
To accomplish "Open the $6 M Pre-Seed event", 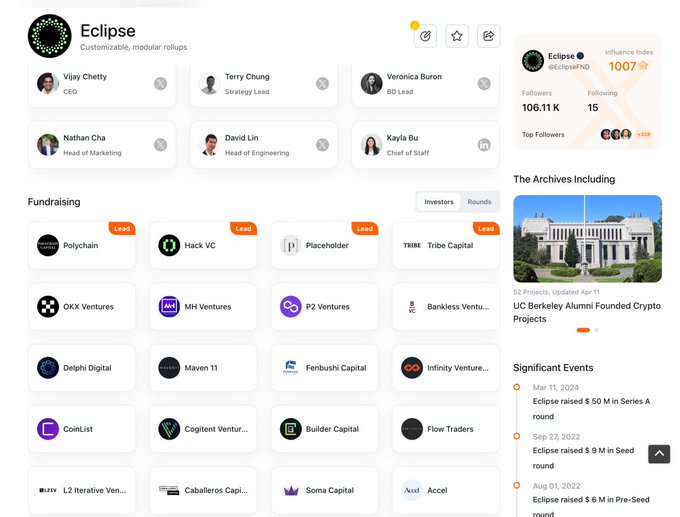I will (x=591, y=507).
